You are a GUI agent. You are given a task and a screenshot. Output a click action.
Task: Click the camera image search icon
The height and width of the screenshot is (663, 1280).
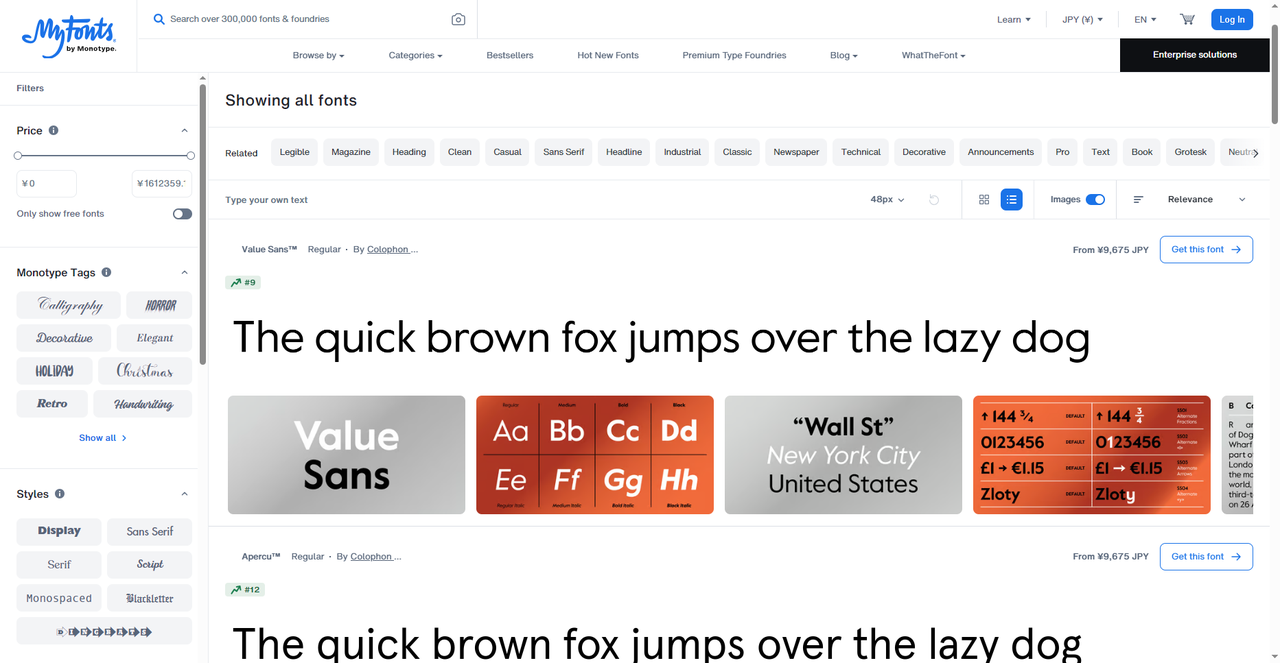click(458, 19)
